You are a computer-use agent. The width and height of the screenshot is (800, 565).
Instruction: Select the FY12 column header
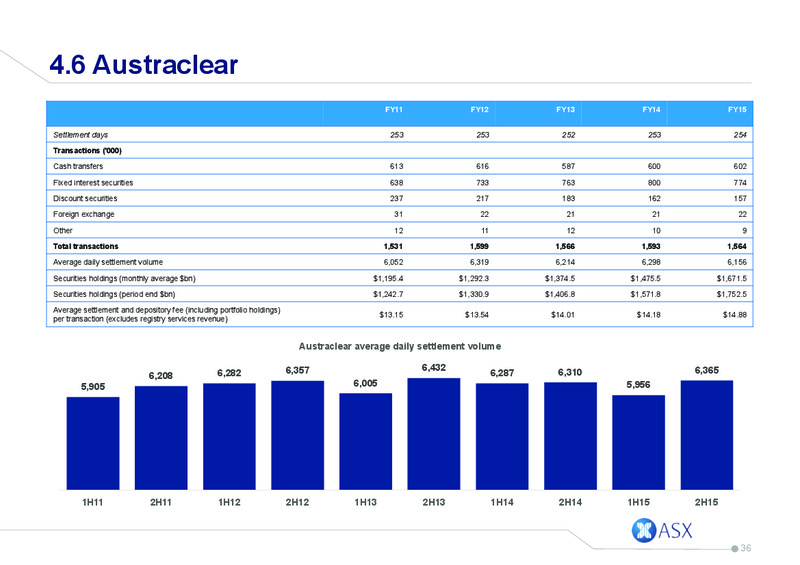pyautogui.click(x=480, y=110)
